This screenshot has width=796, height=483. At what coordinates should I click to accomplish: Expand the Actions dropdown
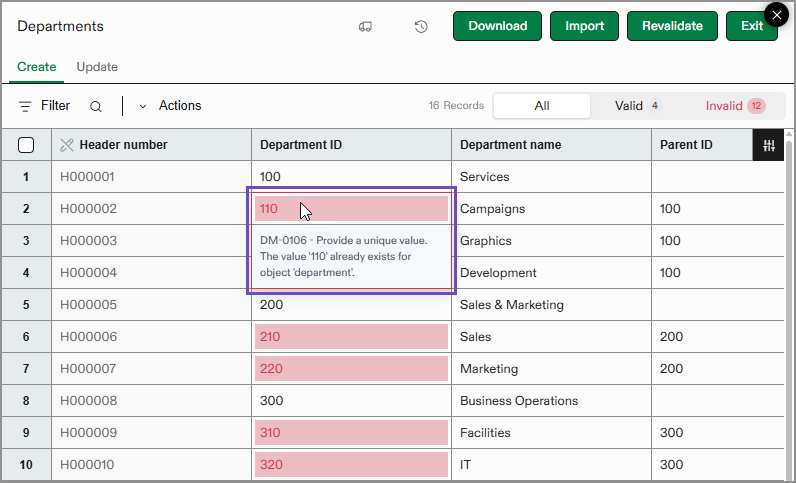pyautogui.click(x=170, y=106)
